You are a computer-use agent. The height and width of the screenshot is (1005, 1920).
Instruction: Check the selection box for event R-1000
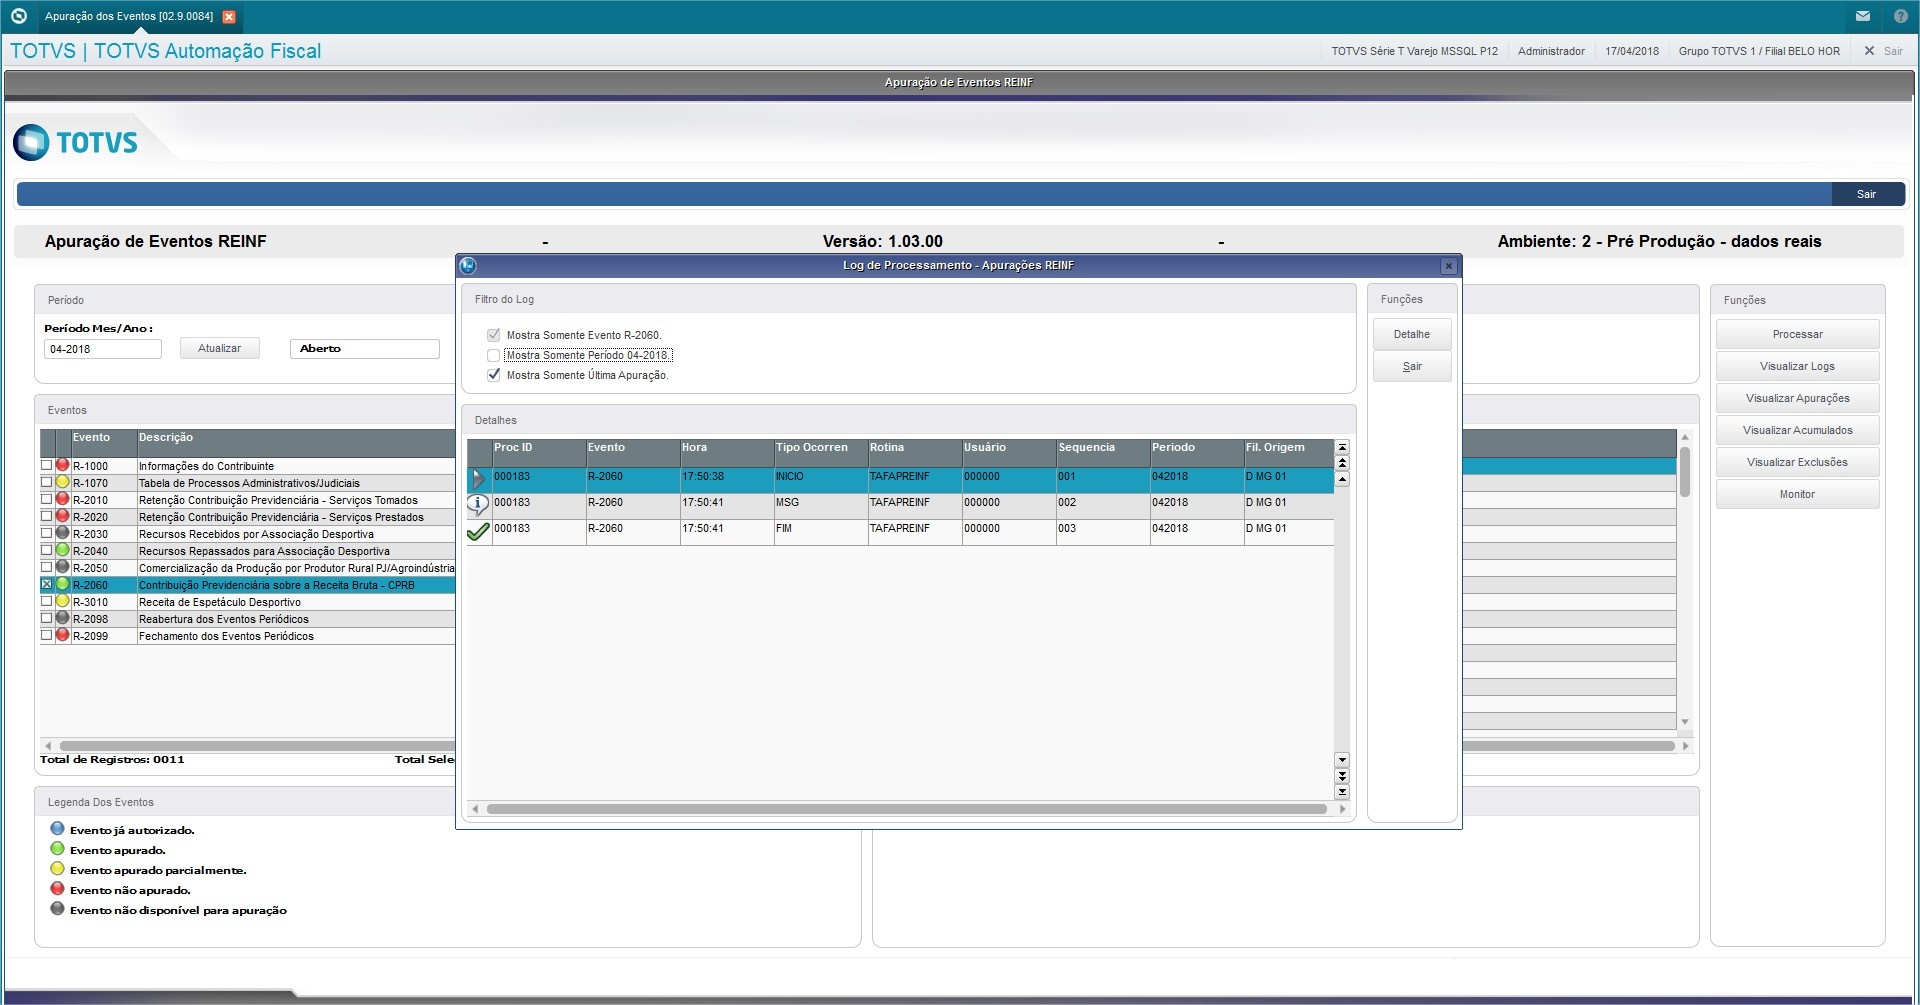(46, 466)
